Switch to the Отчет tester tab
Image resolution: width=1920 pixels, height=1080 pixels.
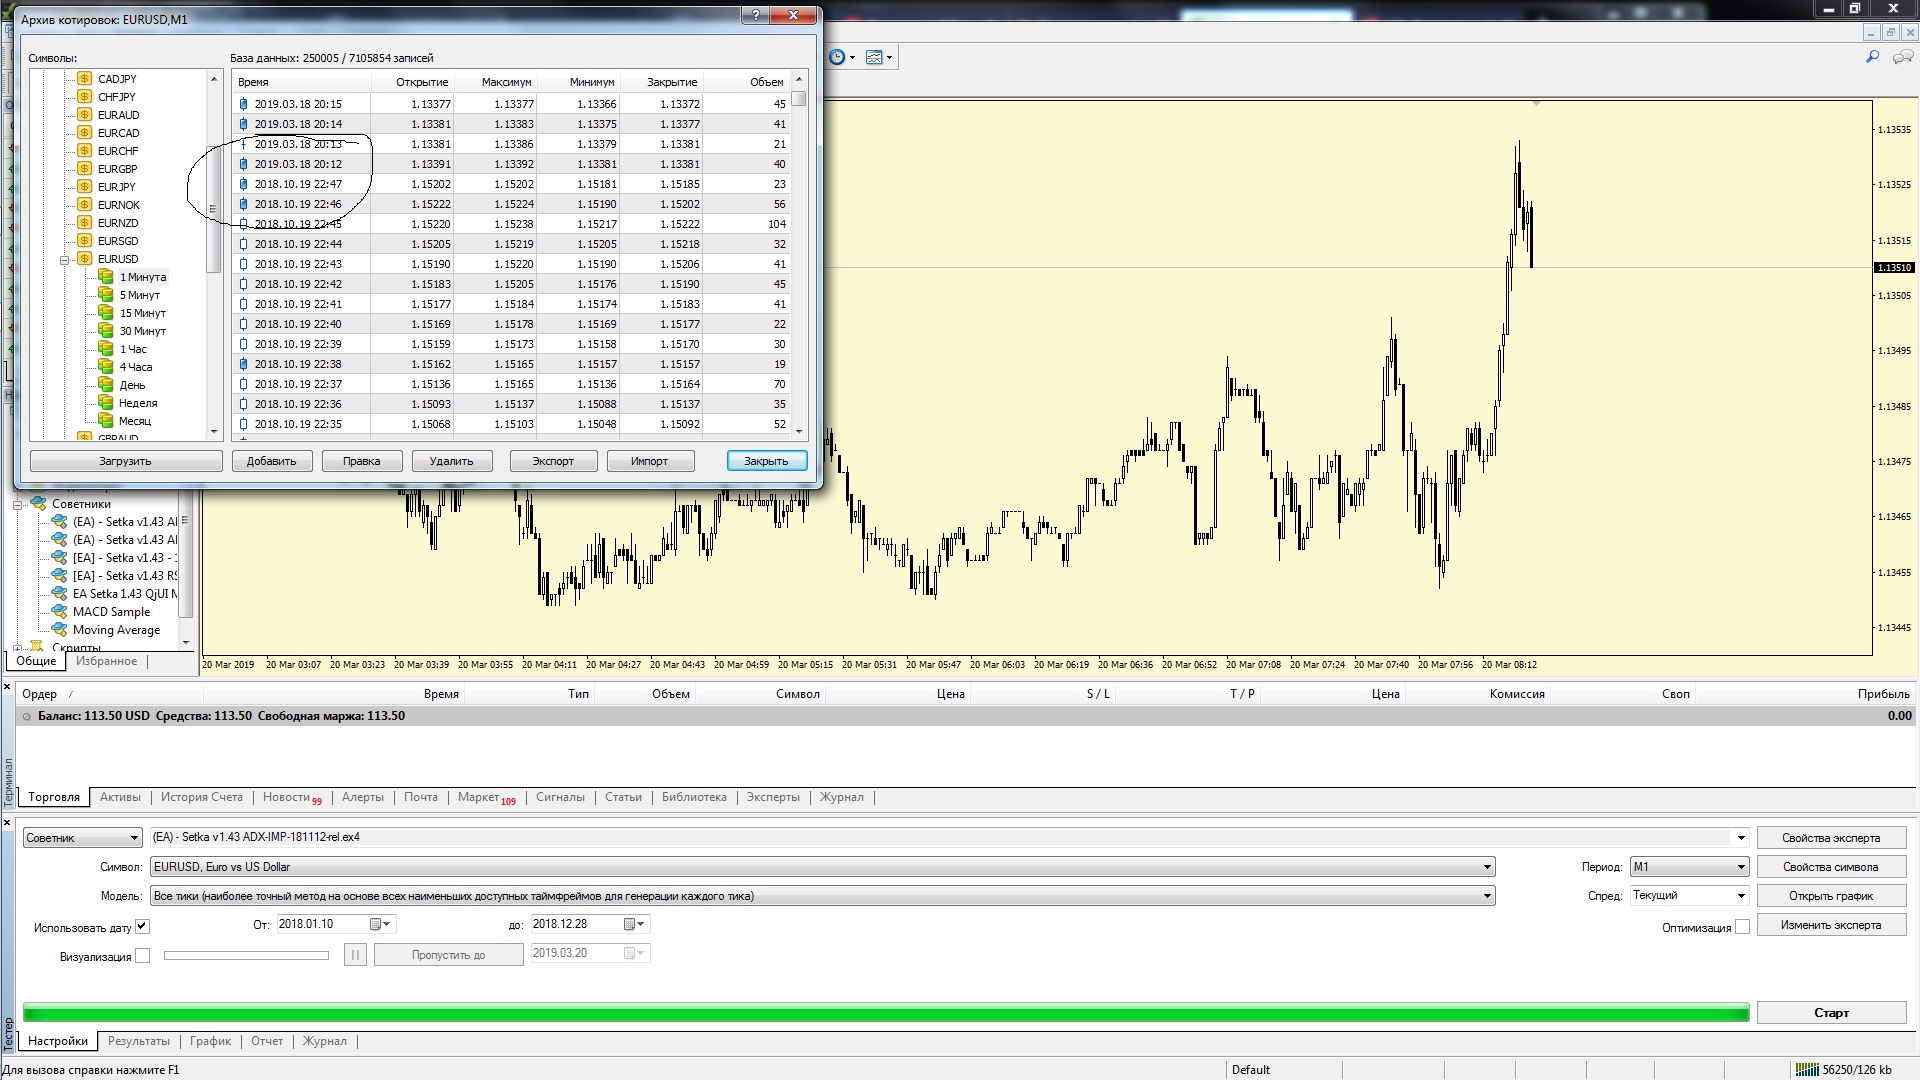click(267, 1041)
